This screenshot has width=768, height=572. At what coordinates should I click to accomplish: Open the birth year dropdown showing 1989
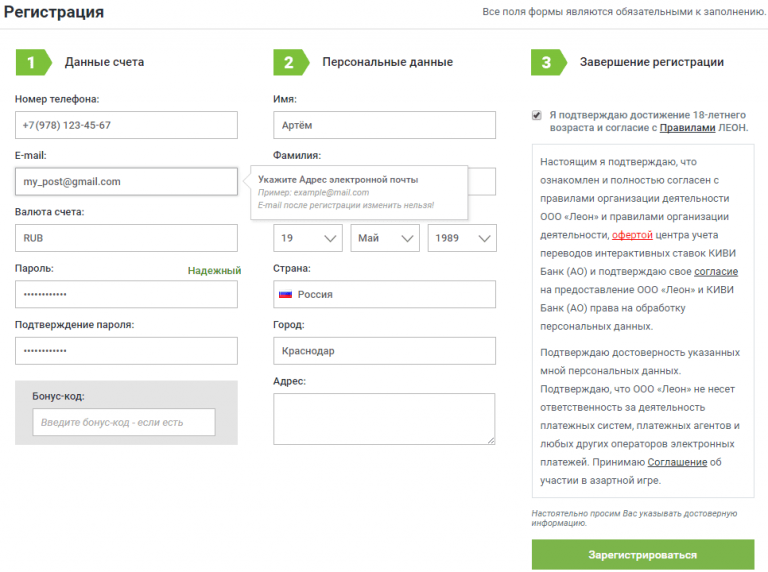pos(461,238)
